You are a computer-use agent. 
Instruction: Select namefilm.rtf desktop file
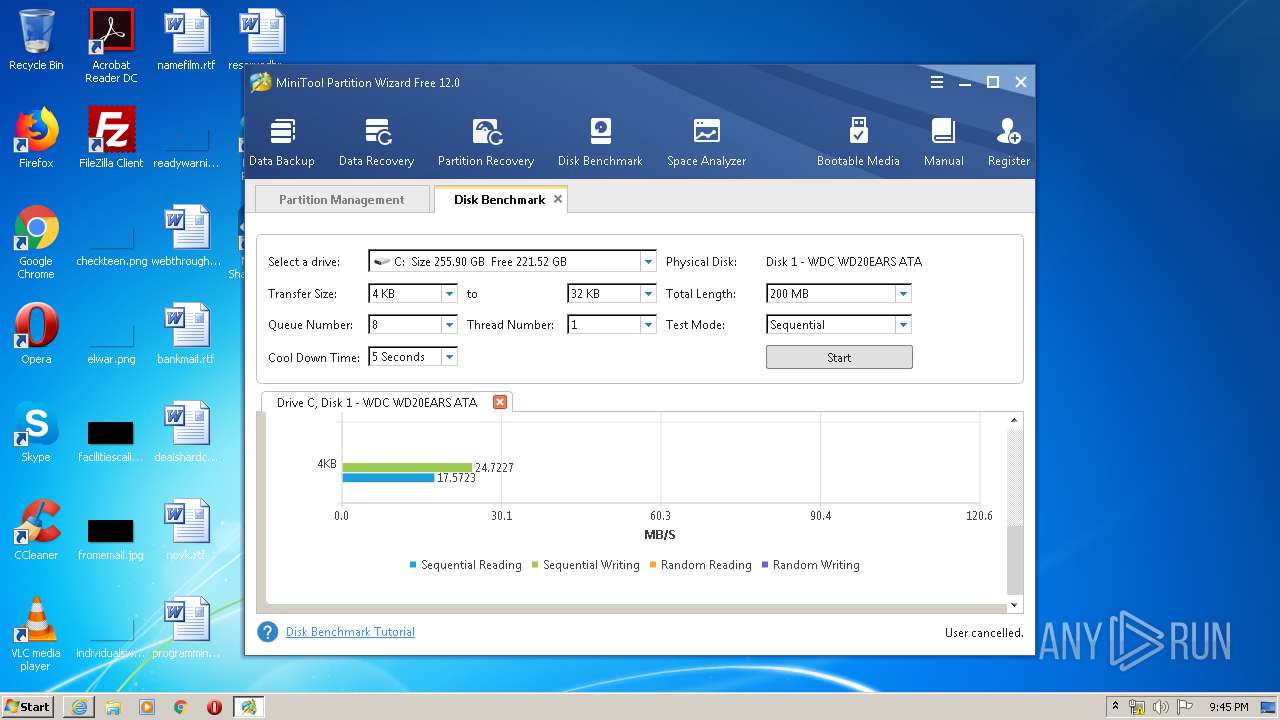pyautogui.click(x=186, y=40)
